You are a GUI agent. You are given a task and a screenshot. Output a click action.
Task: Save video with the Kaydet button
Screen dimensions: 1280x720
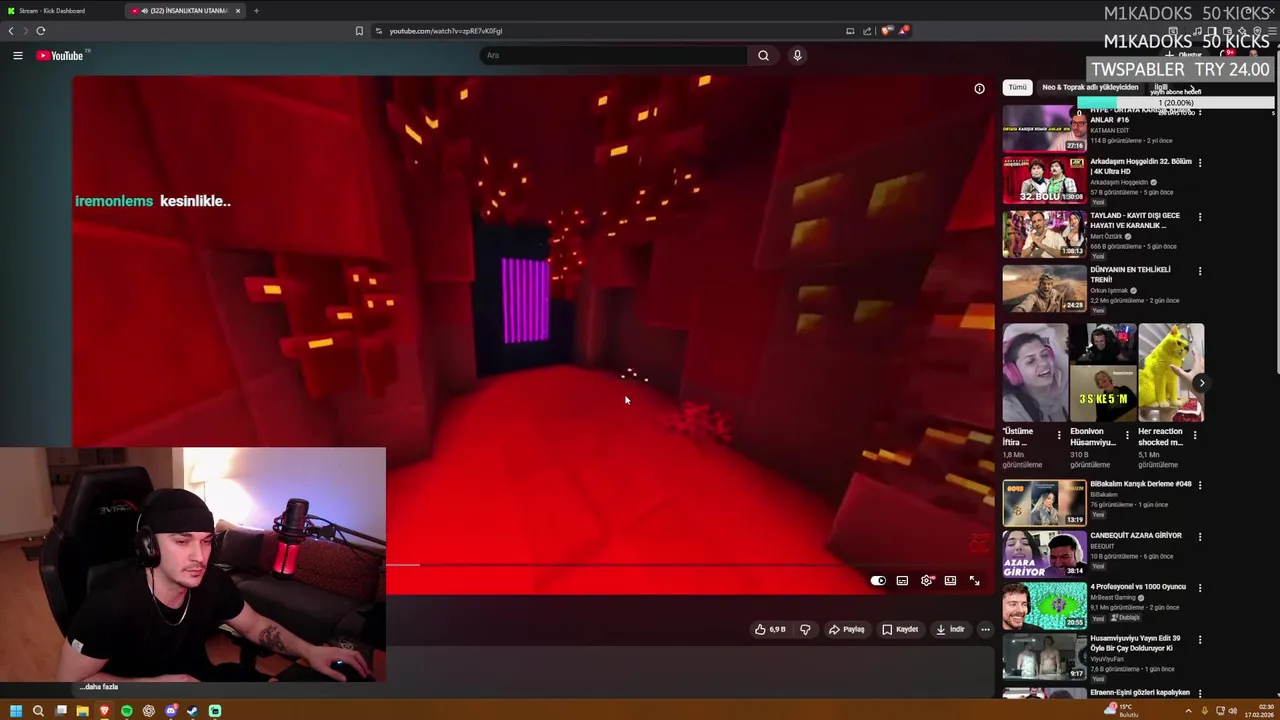pyautogui.click(x=900, y=629)
